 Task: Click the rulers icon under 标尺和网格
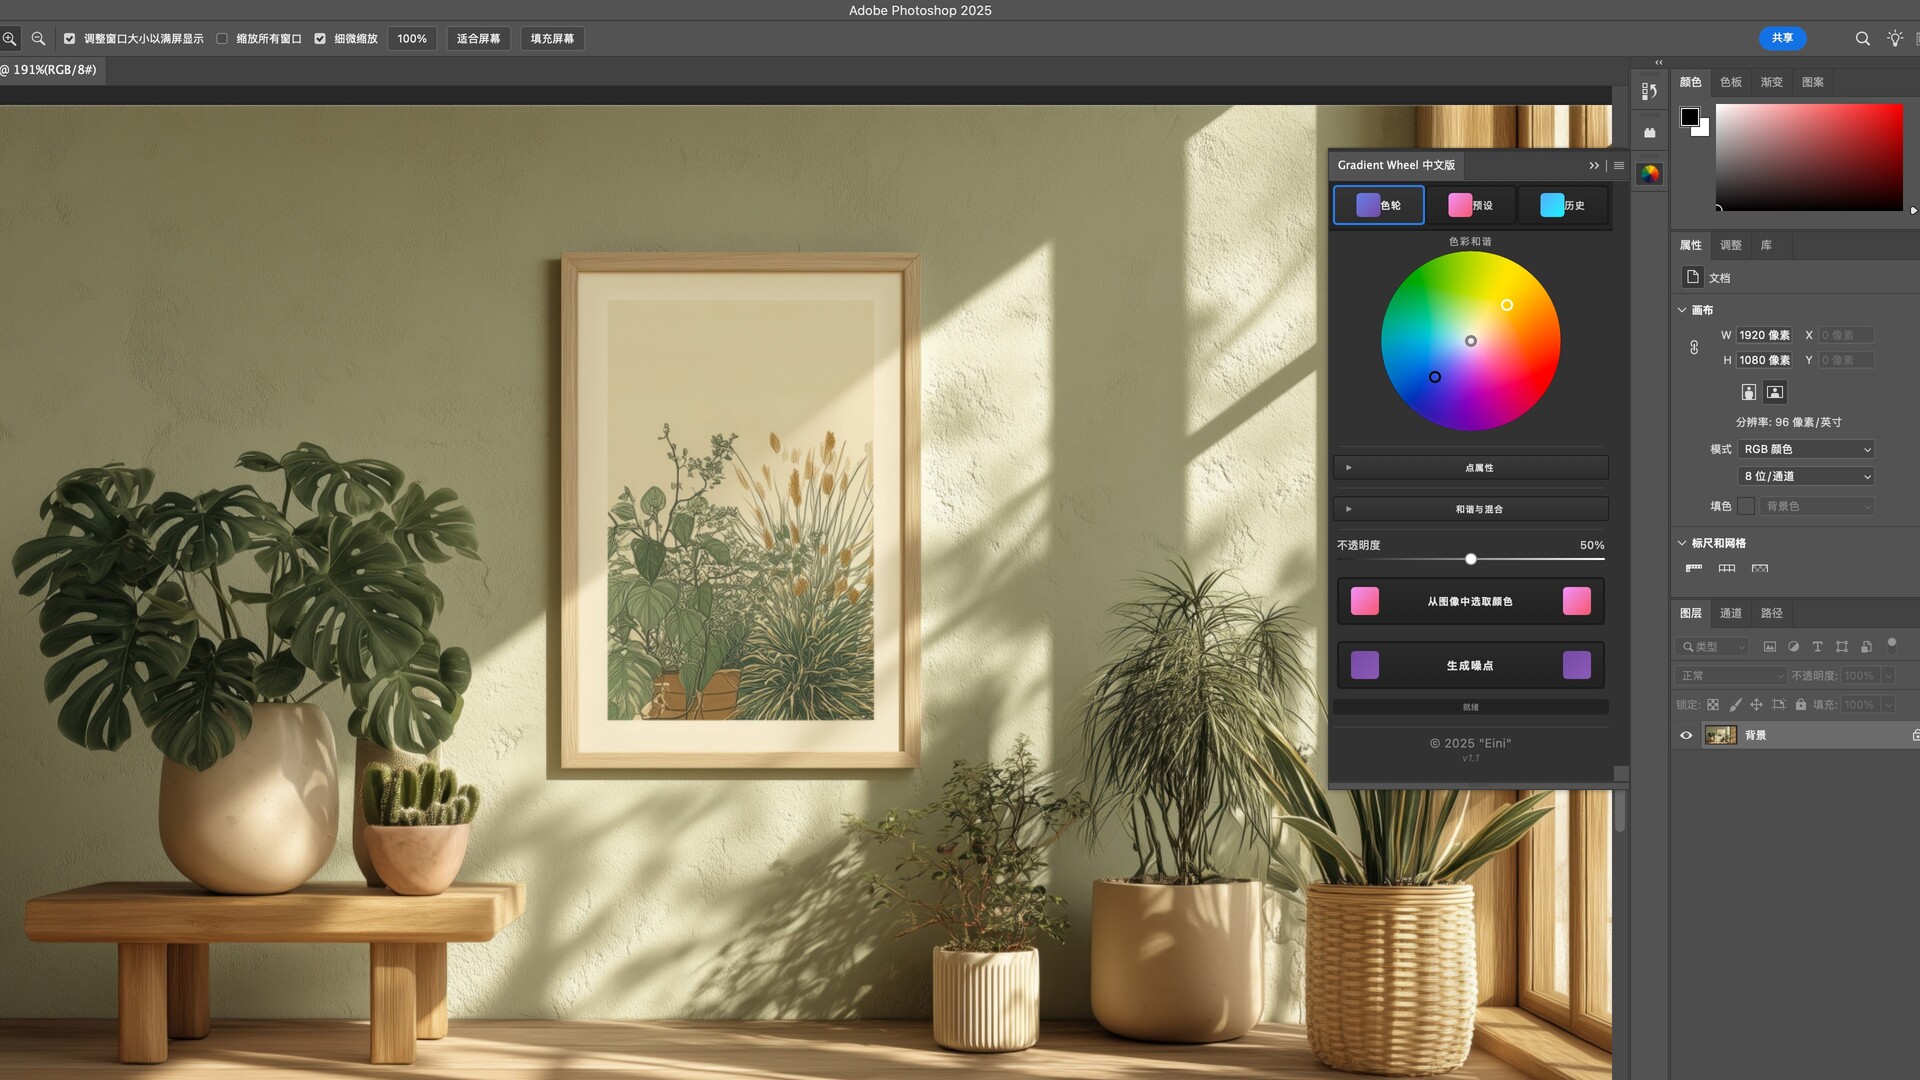pos(1694,568)
